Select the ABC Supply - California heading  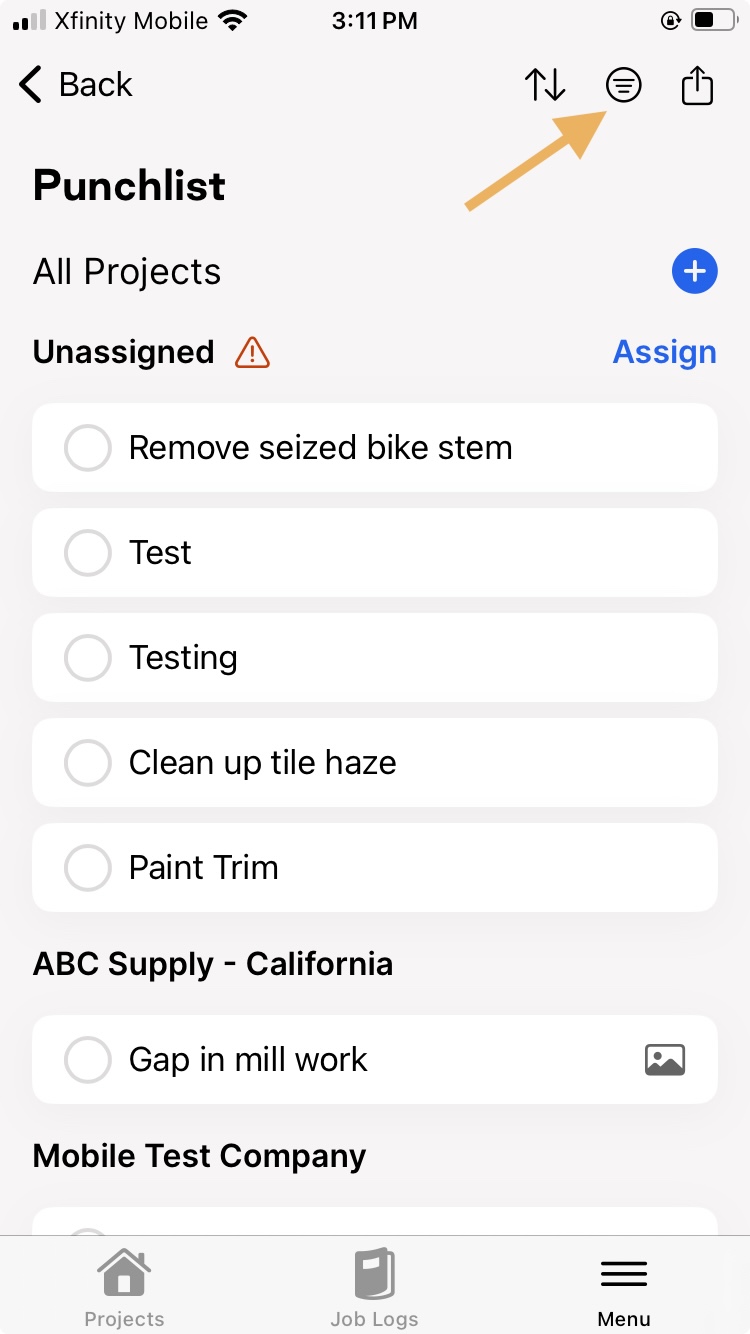213,964
